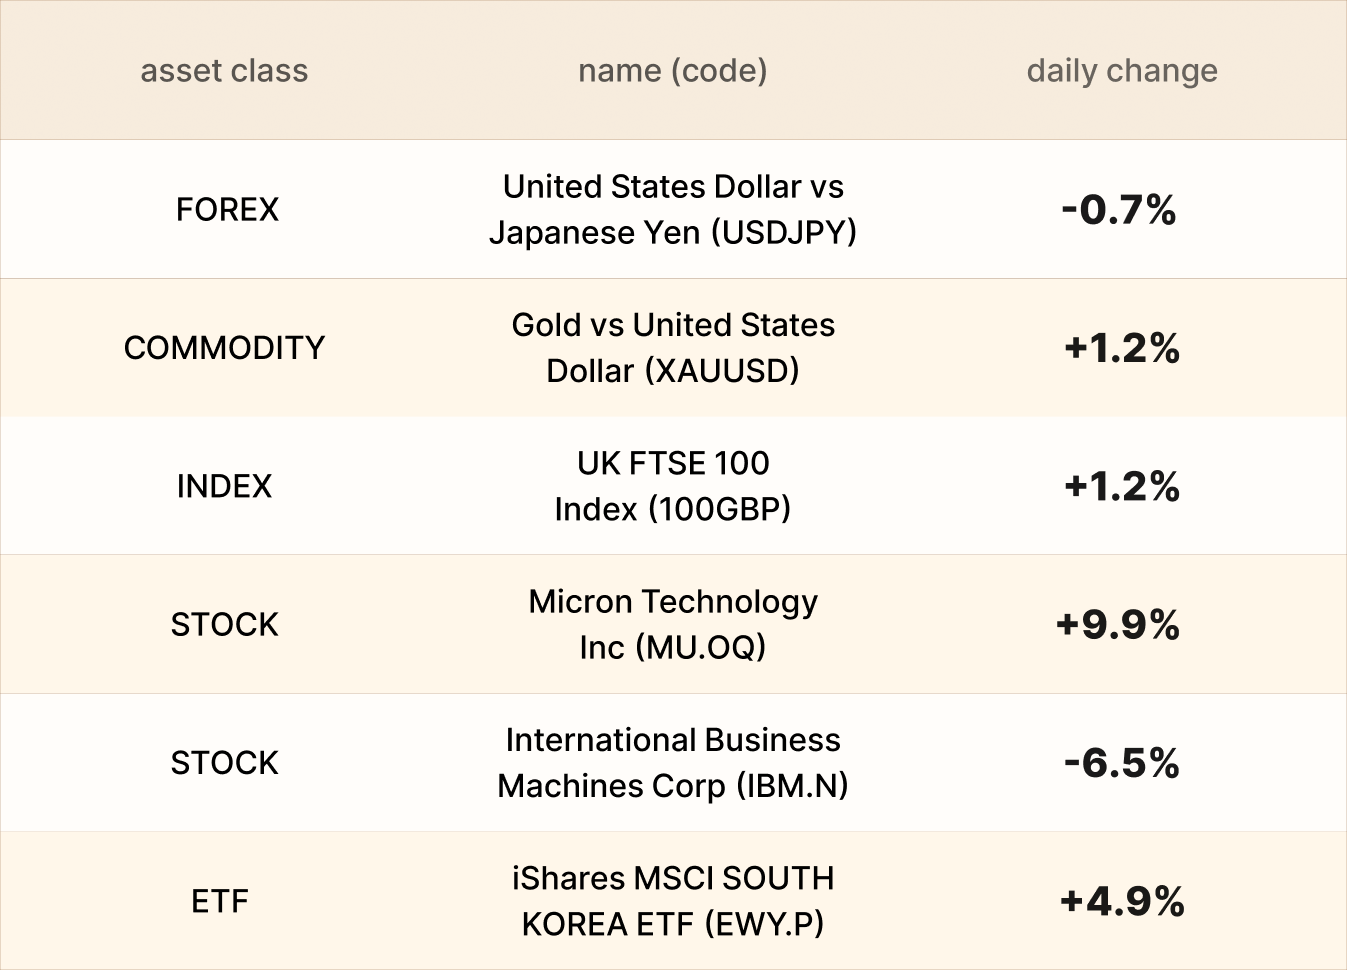Viewport: 1347px width, 970px height.
Task: Open International Business Machines Corp (IBM.N)
Action: point(673,763)
